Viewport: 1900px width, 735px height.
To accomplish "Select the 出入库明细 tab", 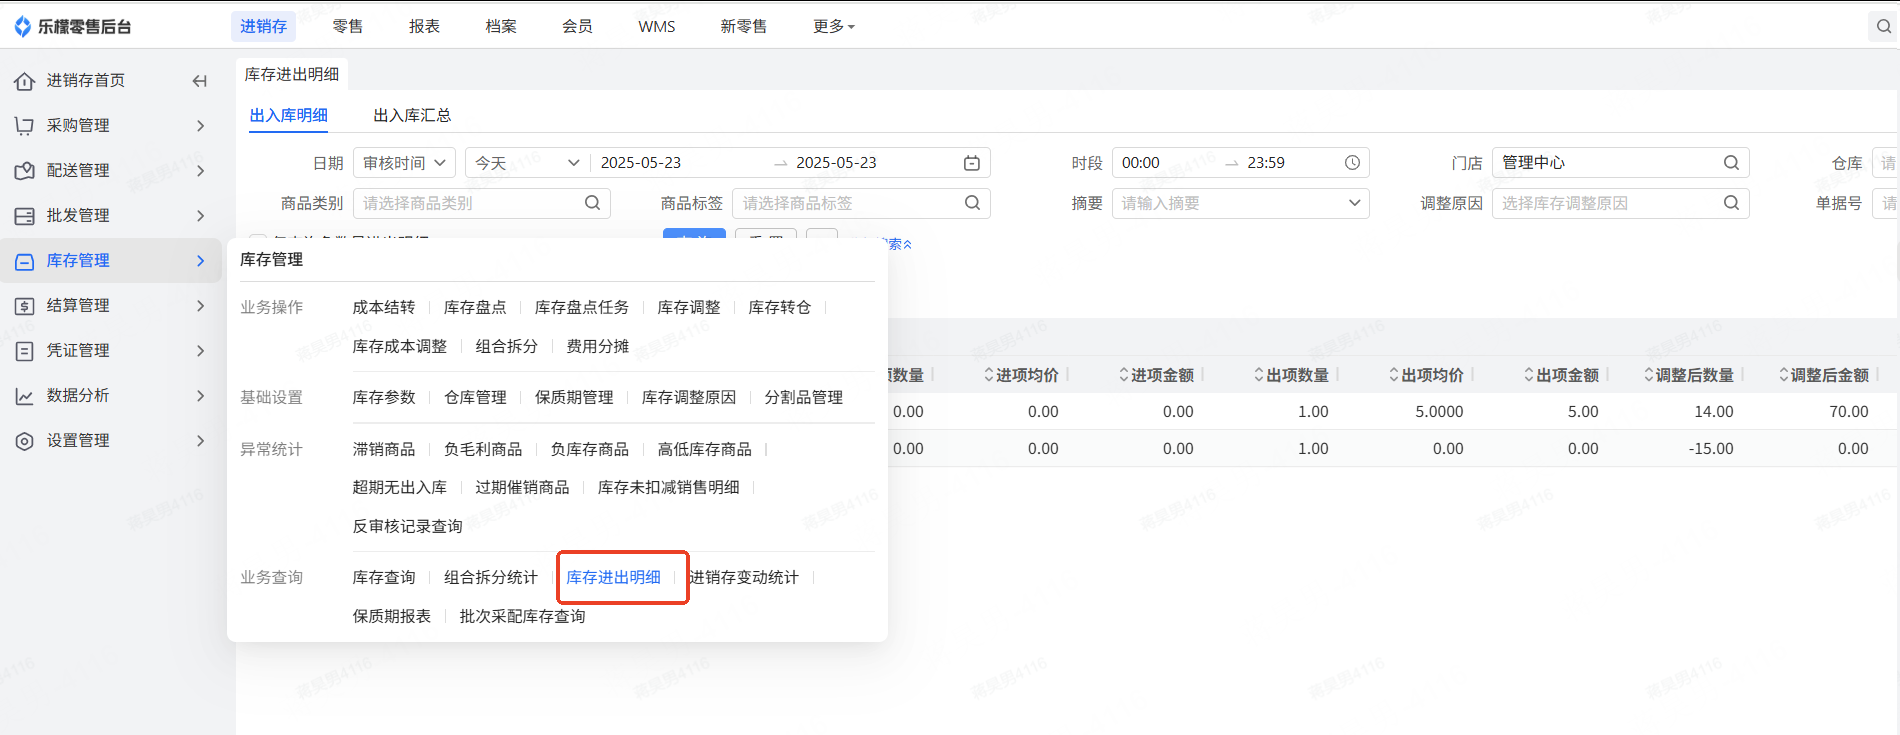I will click(289, 116).
